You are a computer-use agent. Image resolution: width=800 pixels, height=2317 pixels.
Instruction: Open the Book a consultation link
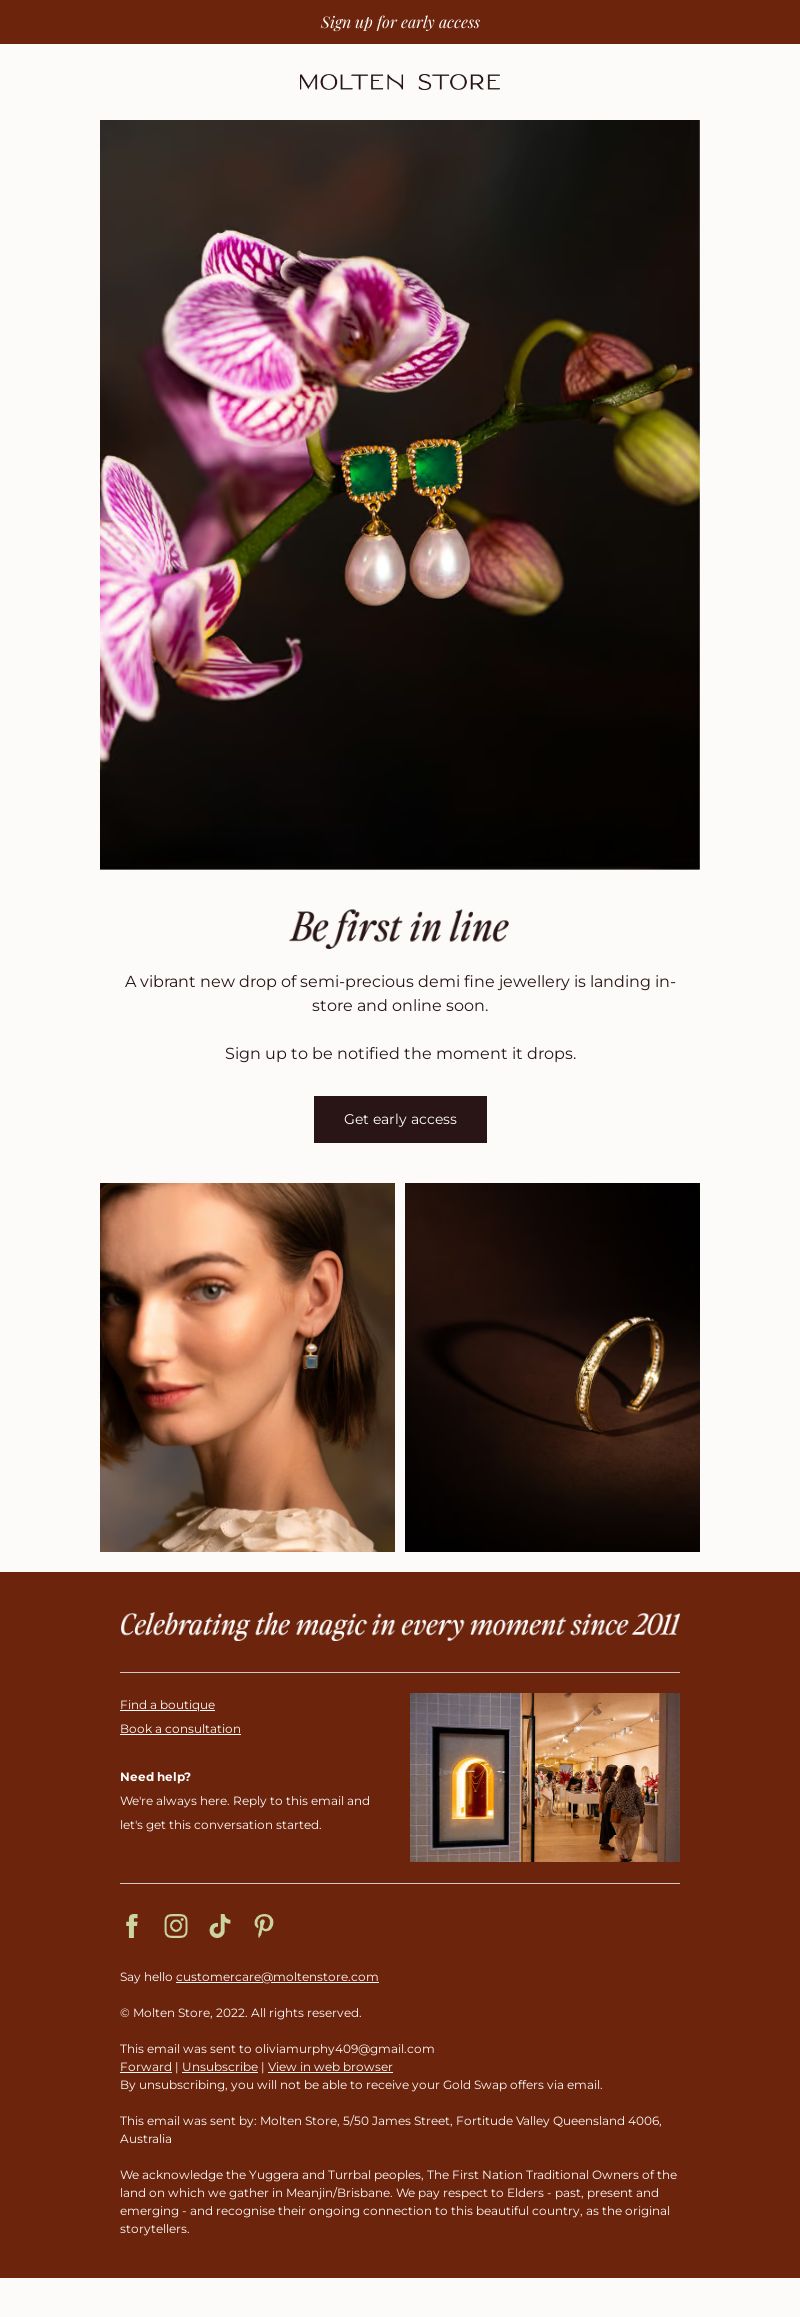[x=180, y=1728]
